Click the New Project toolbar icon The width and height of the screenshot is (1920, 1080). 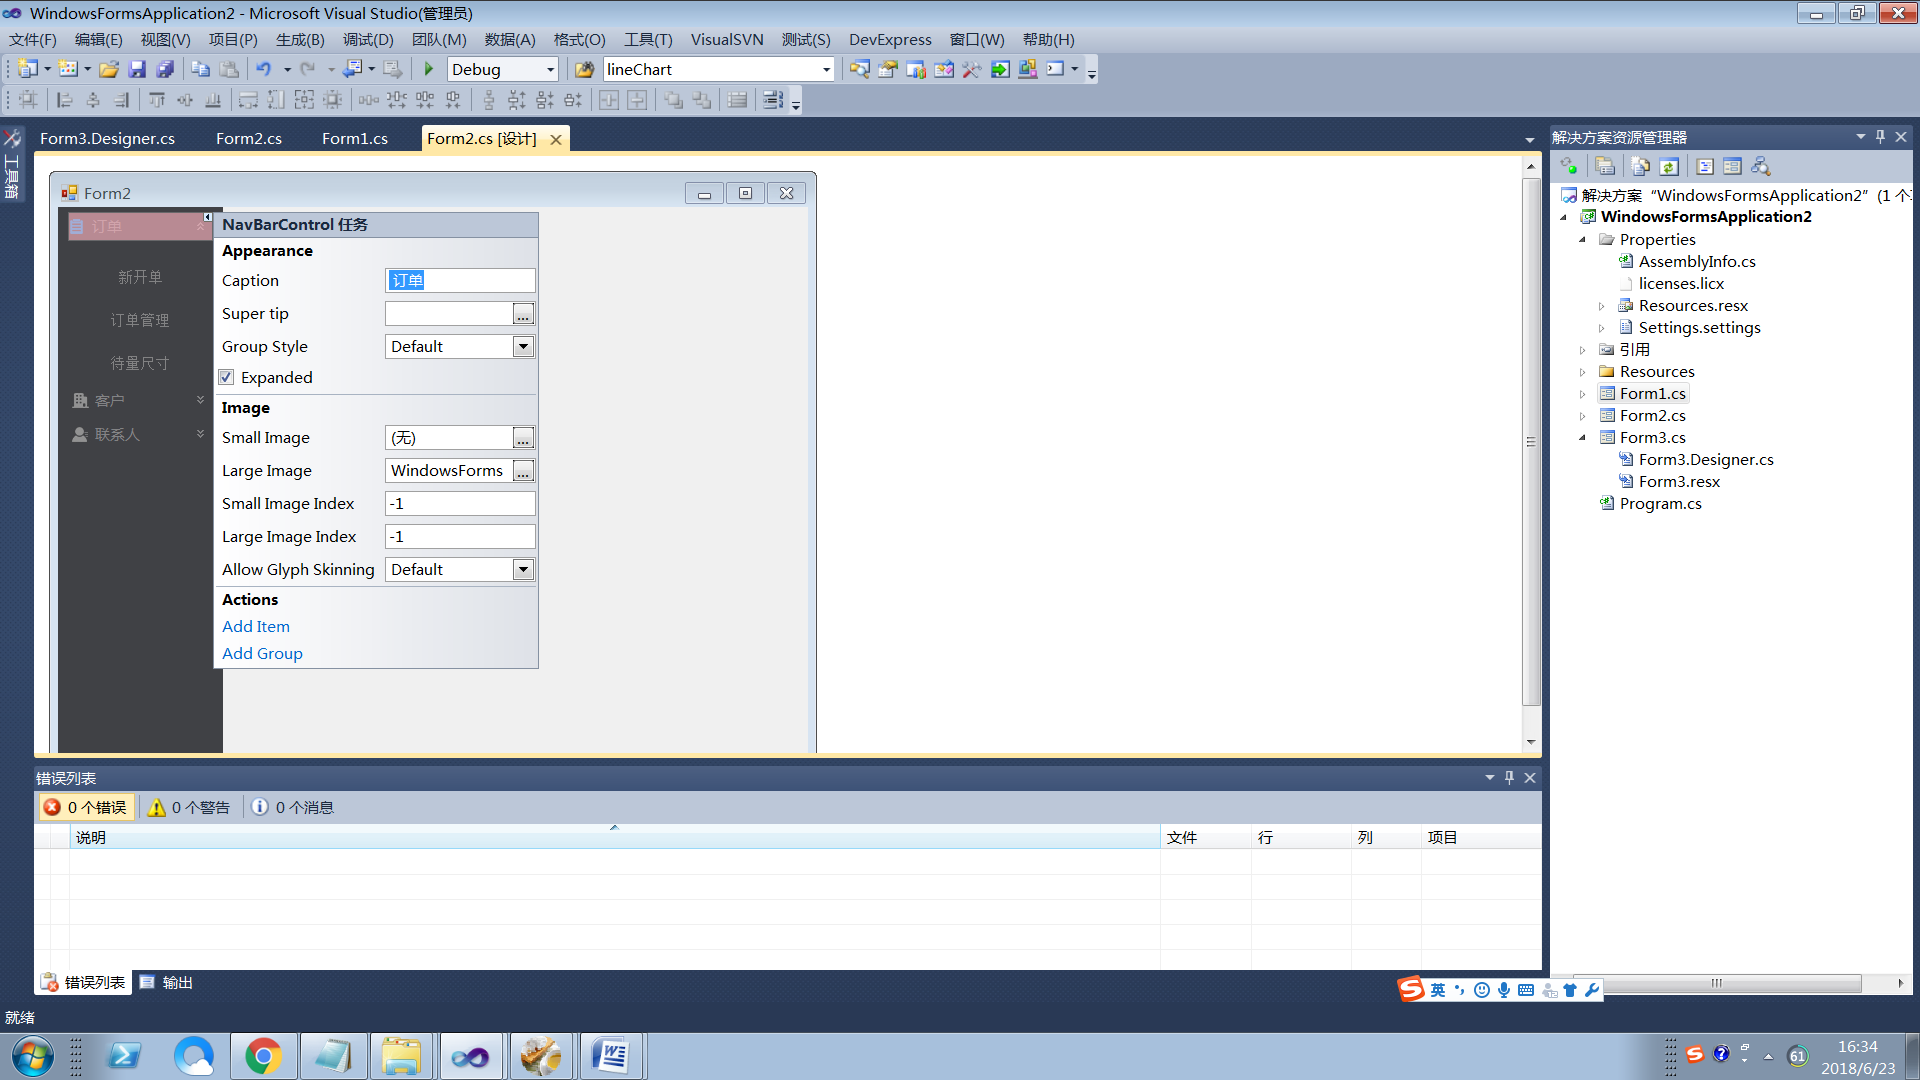28,69
